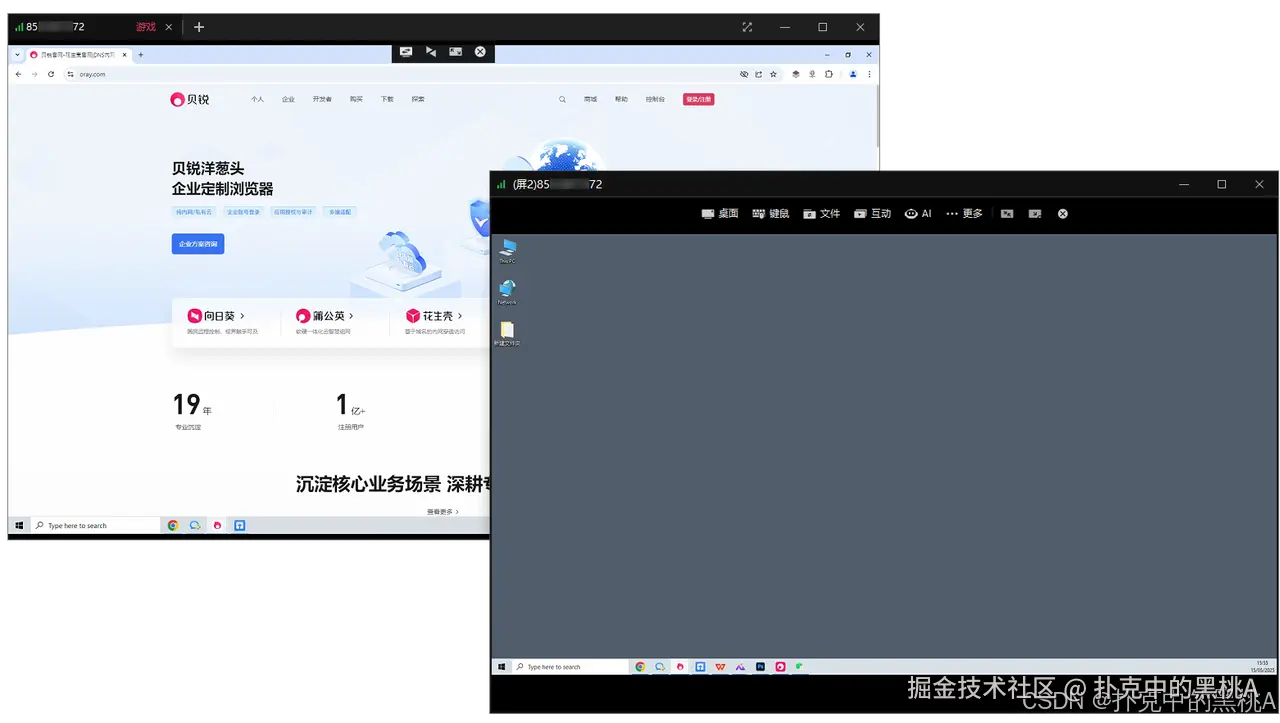
Task: Click the second screen-switch icon after 更多
Action: tap(1035, 213)
